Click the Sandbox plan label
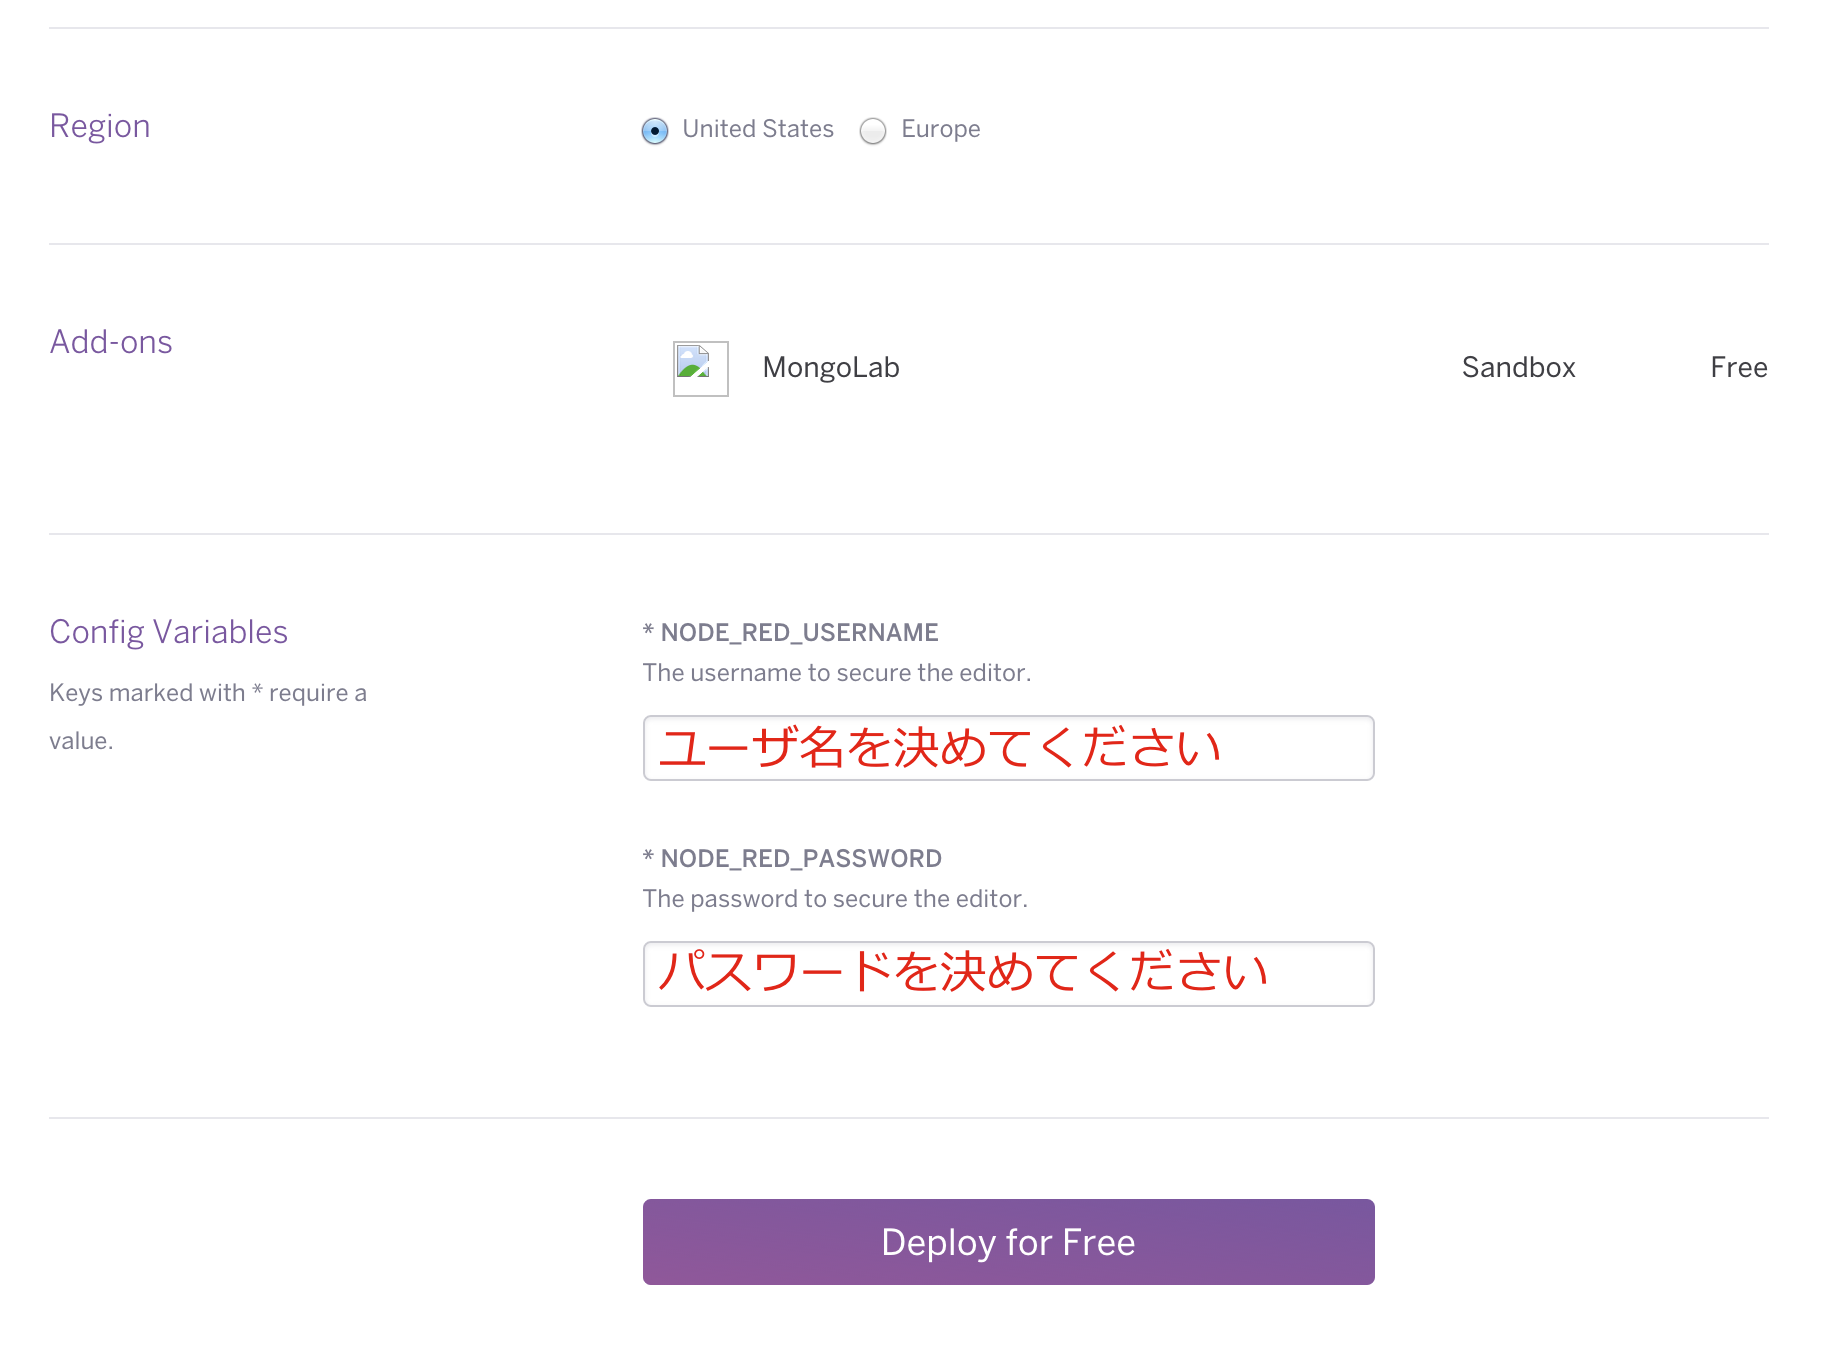 pyautogui.click(x=1518, y=367)
